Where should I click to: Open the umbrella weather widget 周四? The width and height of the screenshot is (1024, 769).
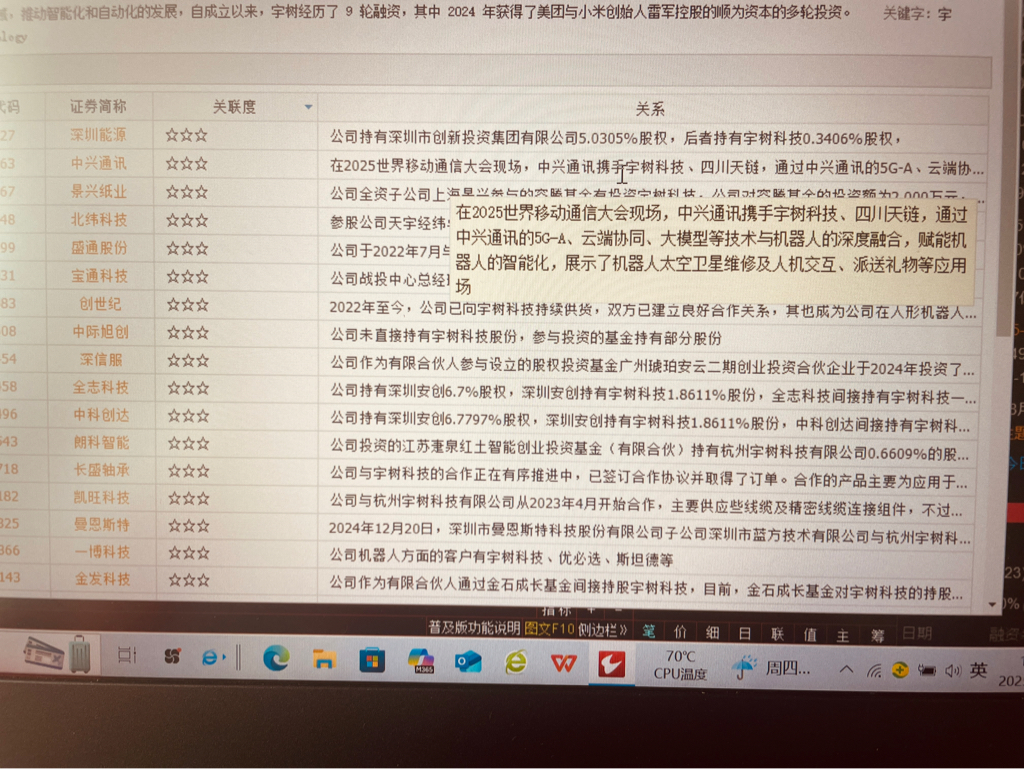click(773, 668)
